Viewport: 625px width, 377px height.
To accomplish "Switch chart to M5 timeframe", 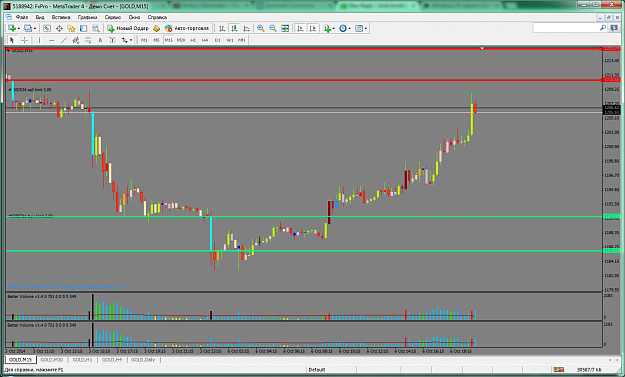I will click(156, 40).
